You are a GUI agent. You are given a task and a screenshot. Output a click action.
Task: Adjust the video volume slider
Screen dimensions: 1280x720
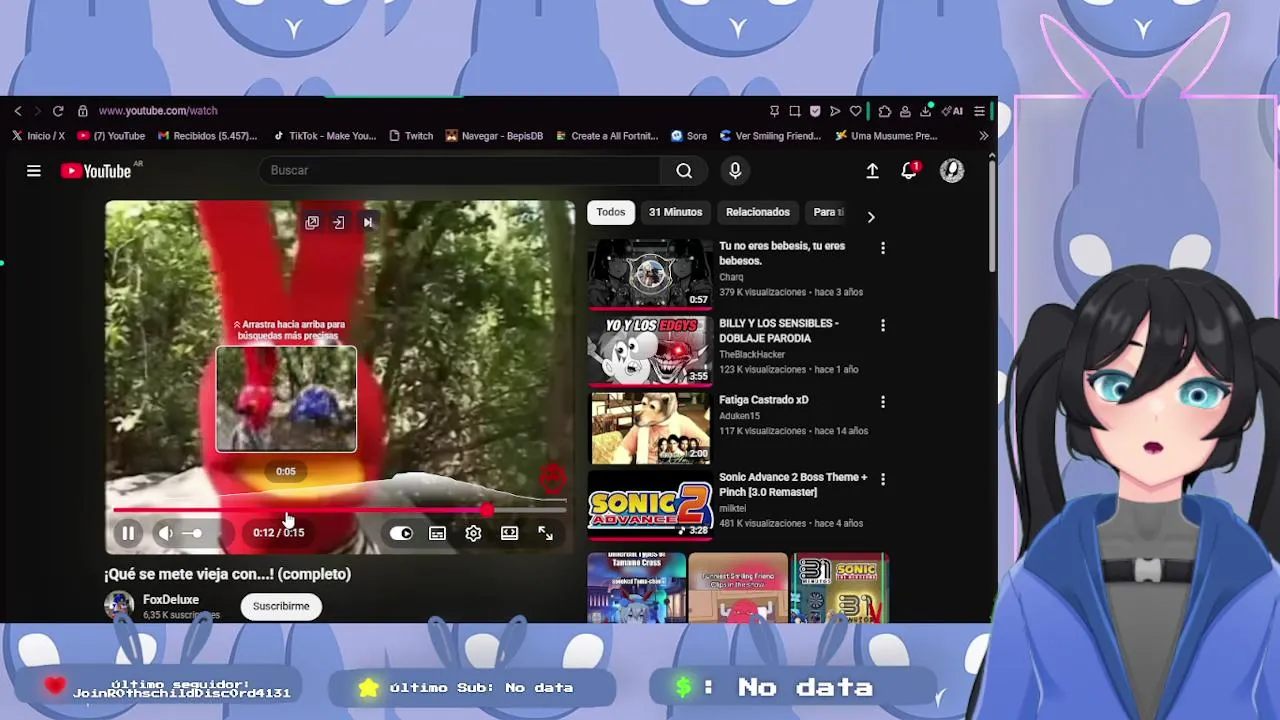(193, 534)
